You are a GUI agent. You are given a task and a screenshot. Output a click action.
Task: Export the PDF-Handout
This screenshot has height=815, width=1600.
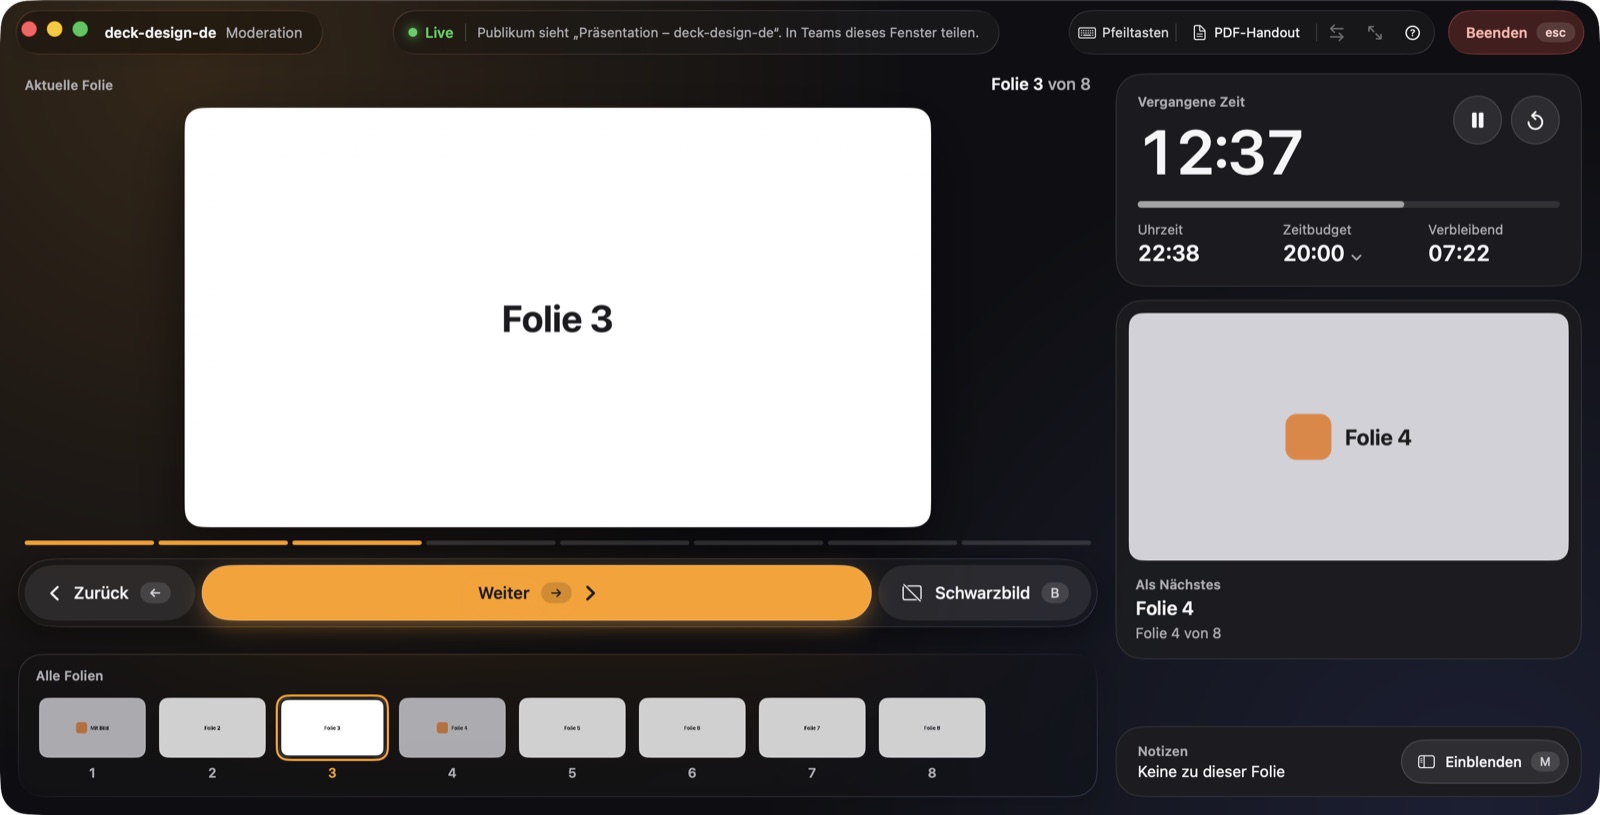[1246, 33]
